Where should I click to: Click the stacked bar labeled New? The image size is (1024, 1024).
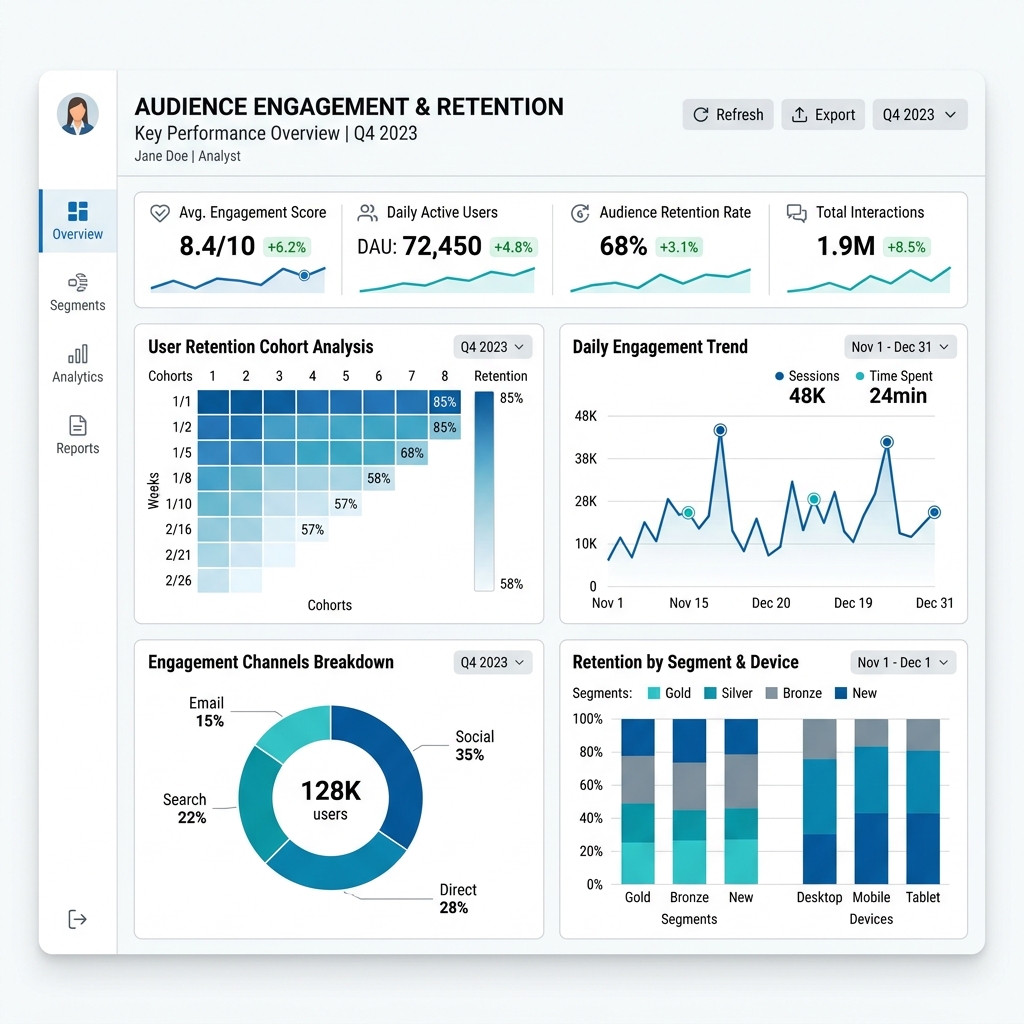tap(741, 801)
